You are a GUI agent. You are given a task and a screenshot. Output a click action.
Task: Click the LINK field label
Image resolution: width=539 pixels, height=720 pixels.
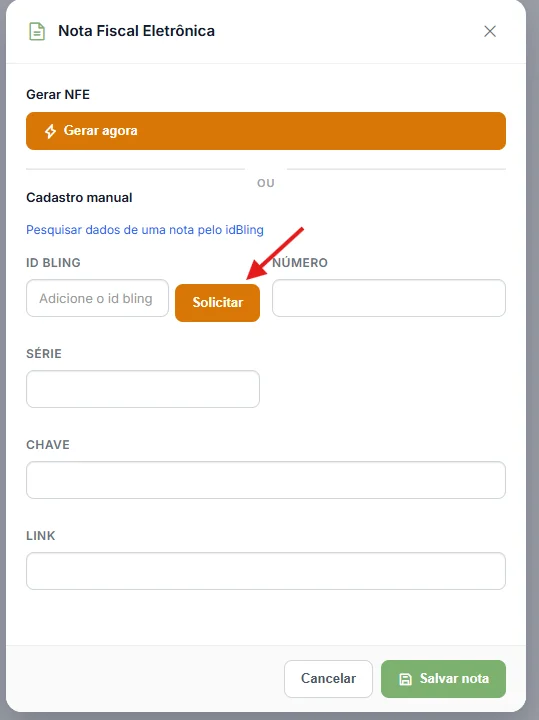point(40,535)
